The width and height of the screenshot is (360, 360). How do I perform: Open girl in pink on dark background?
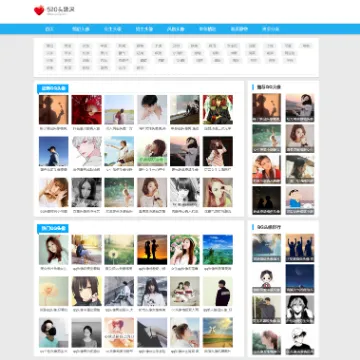pyautogui.click(x=218, y=151)
